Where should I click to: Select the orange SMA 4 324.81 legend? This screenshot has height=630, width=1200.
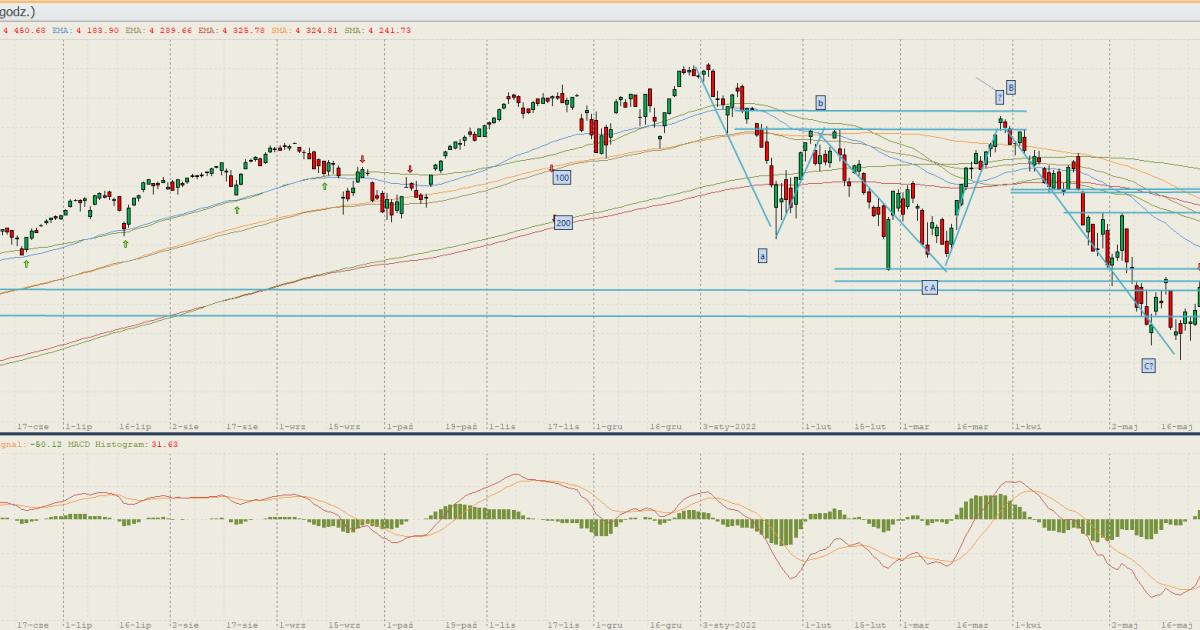point(305,30)
